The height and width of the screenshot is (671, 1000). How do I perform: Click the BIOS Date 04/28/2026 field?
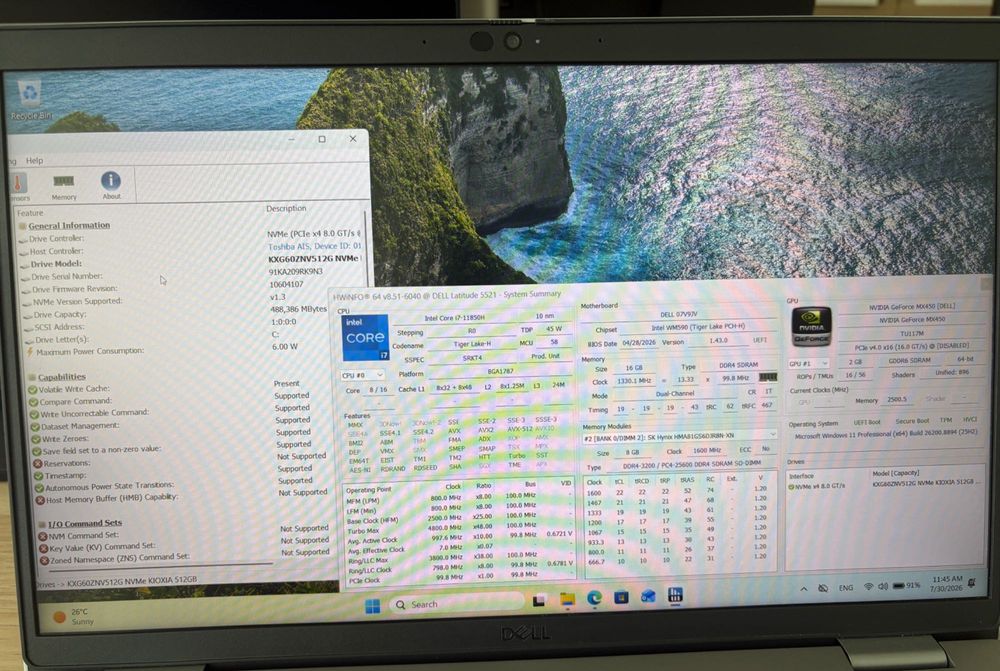(x=638, y=343)
